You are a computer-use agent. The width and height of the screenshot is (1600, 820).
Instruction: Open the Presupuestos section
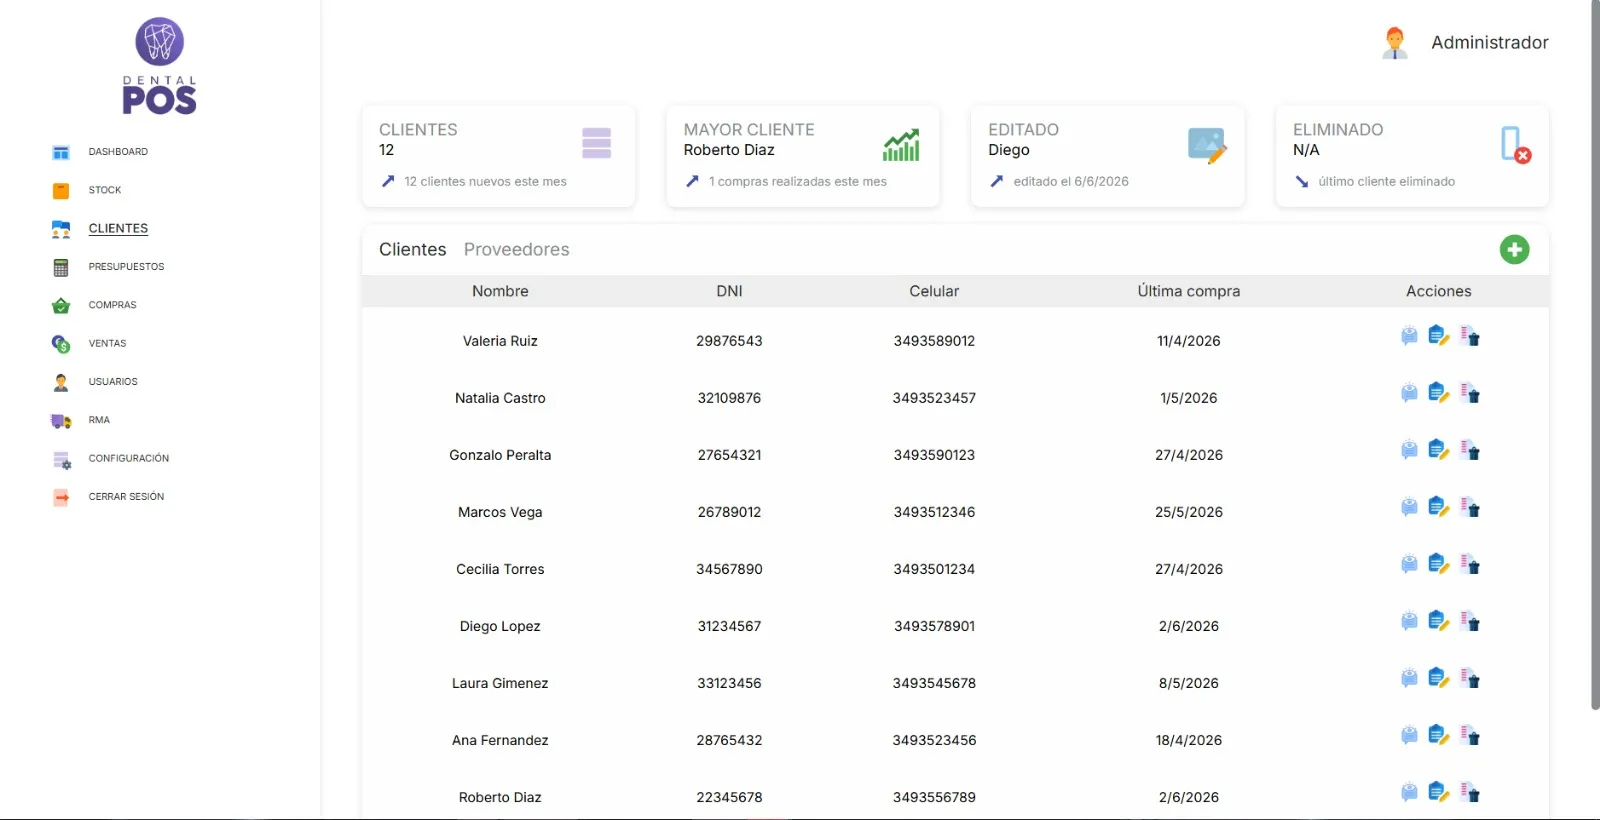point(126,267)
